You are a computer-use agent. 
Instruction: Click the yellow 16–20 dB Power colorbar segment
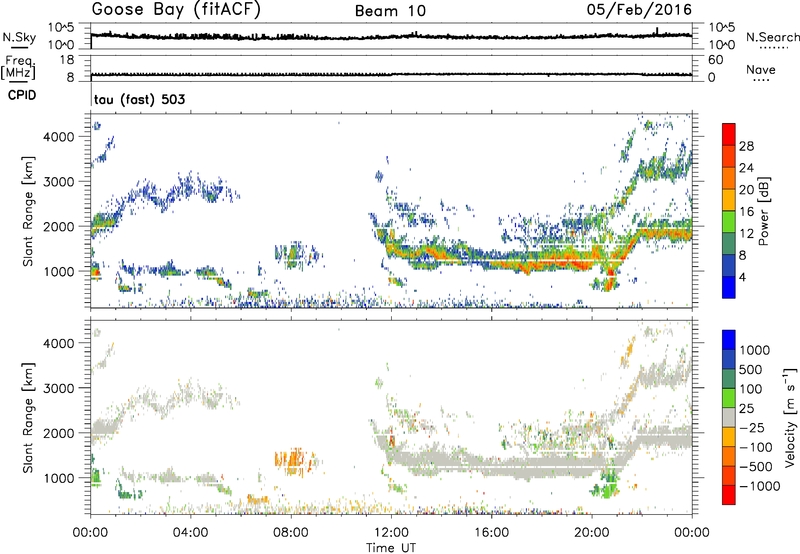[x=729, y=199]
